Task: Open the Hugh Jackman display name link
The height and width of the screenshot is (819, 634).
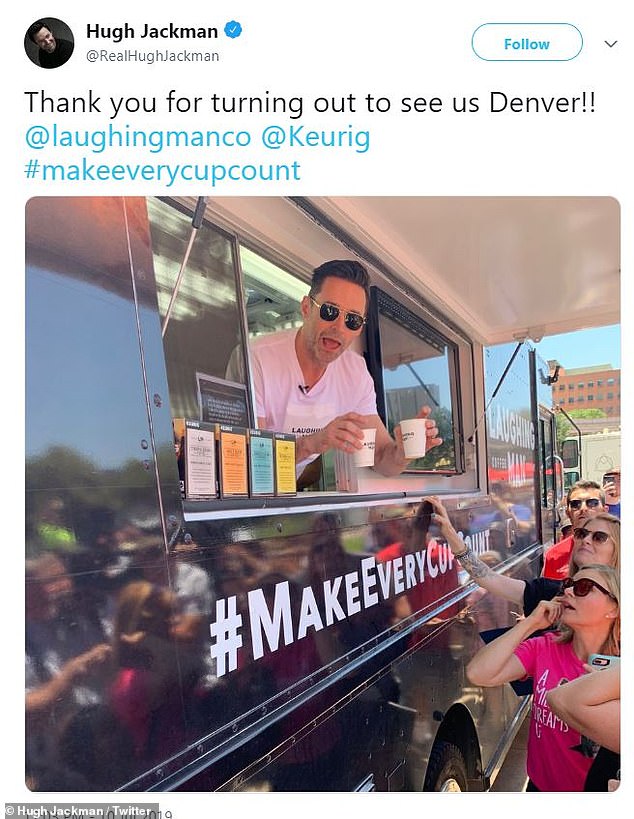Action: pos(152,31)
